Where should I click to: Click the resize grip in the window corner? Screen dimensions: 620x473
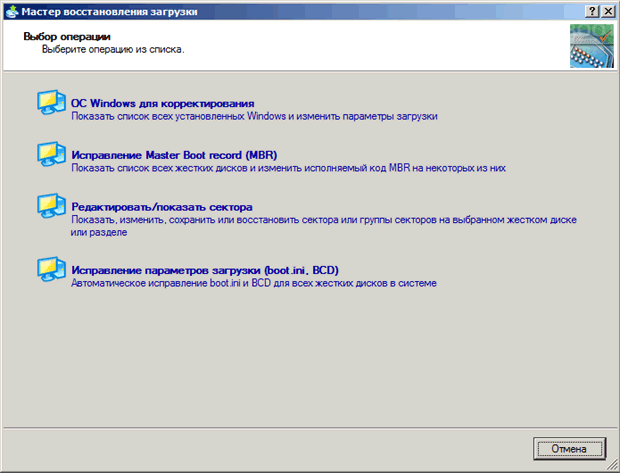pos(612,465)
